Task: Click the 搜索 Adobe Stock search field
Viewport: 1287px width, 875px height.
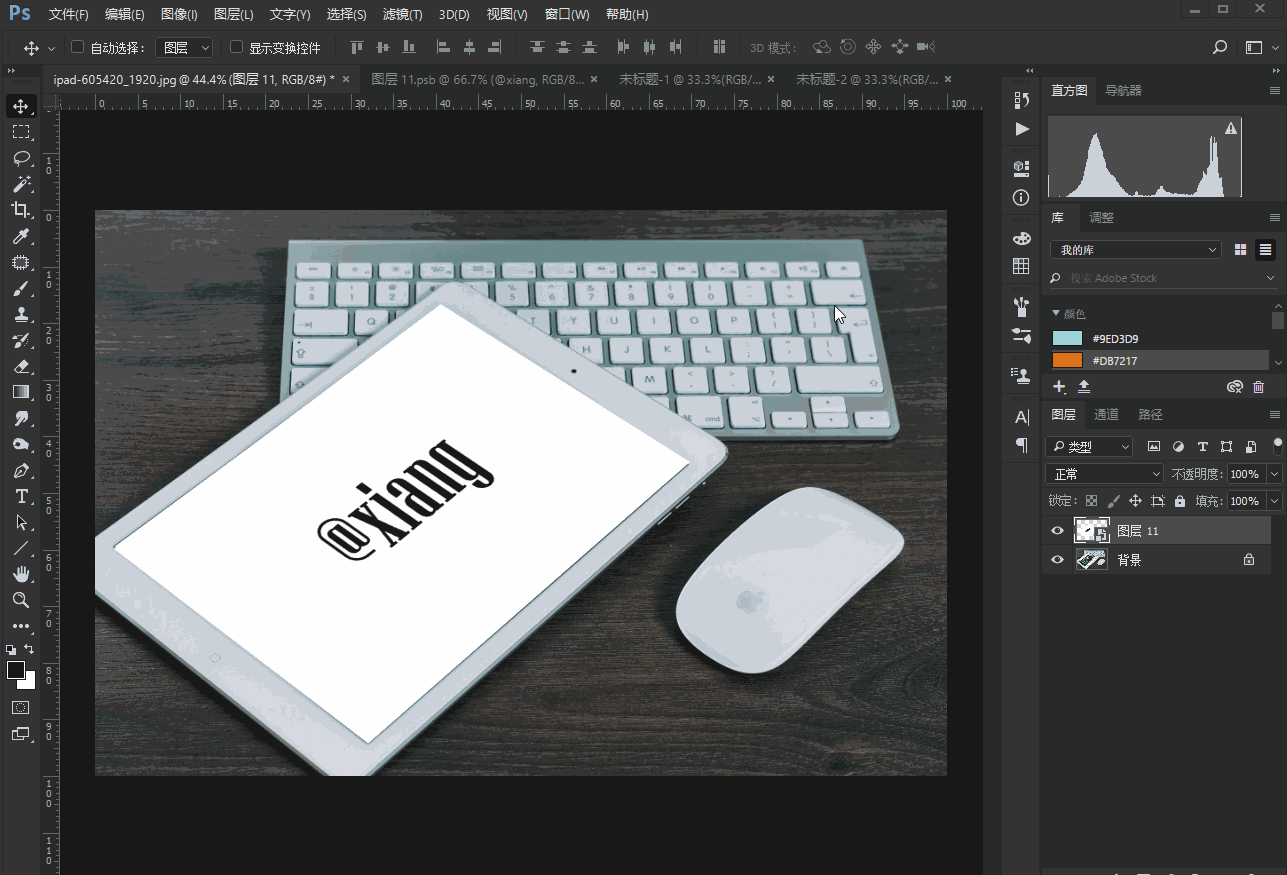Action: (x=1160, y=278)
